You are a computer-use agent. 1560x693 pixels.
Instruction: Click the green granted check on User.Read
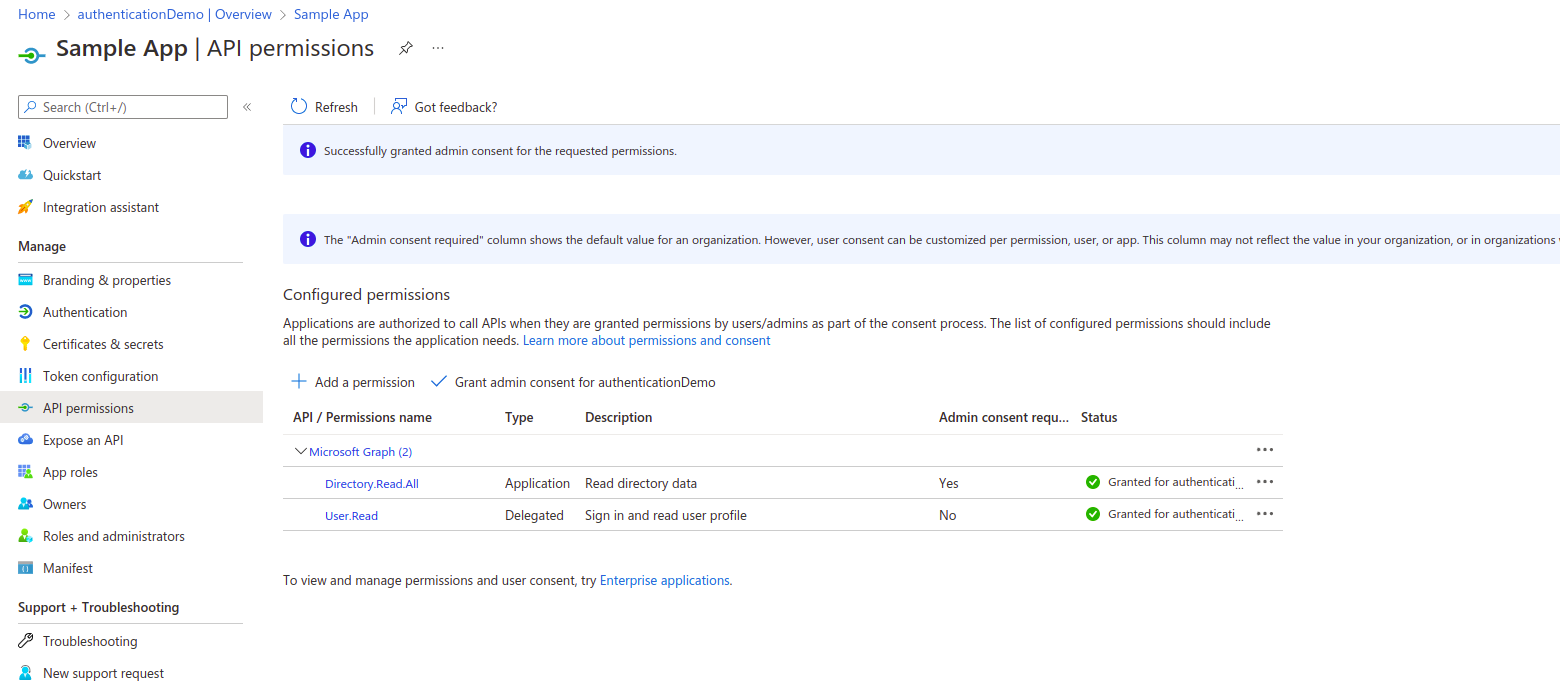[x=1093, y=514]
